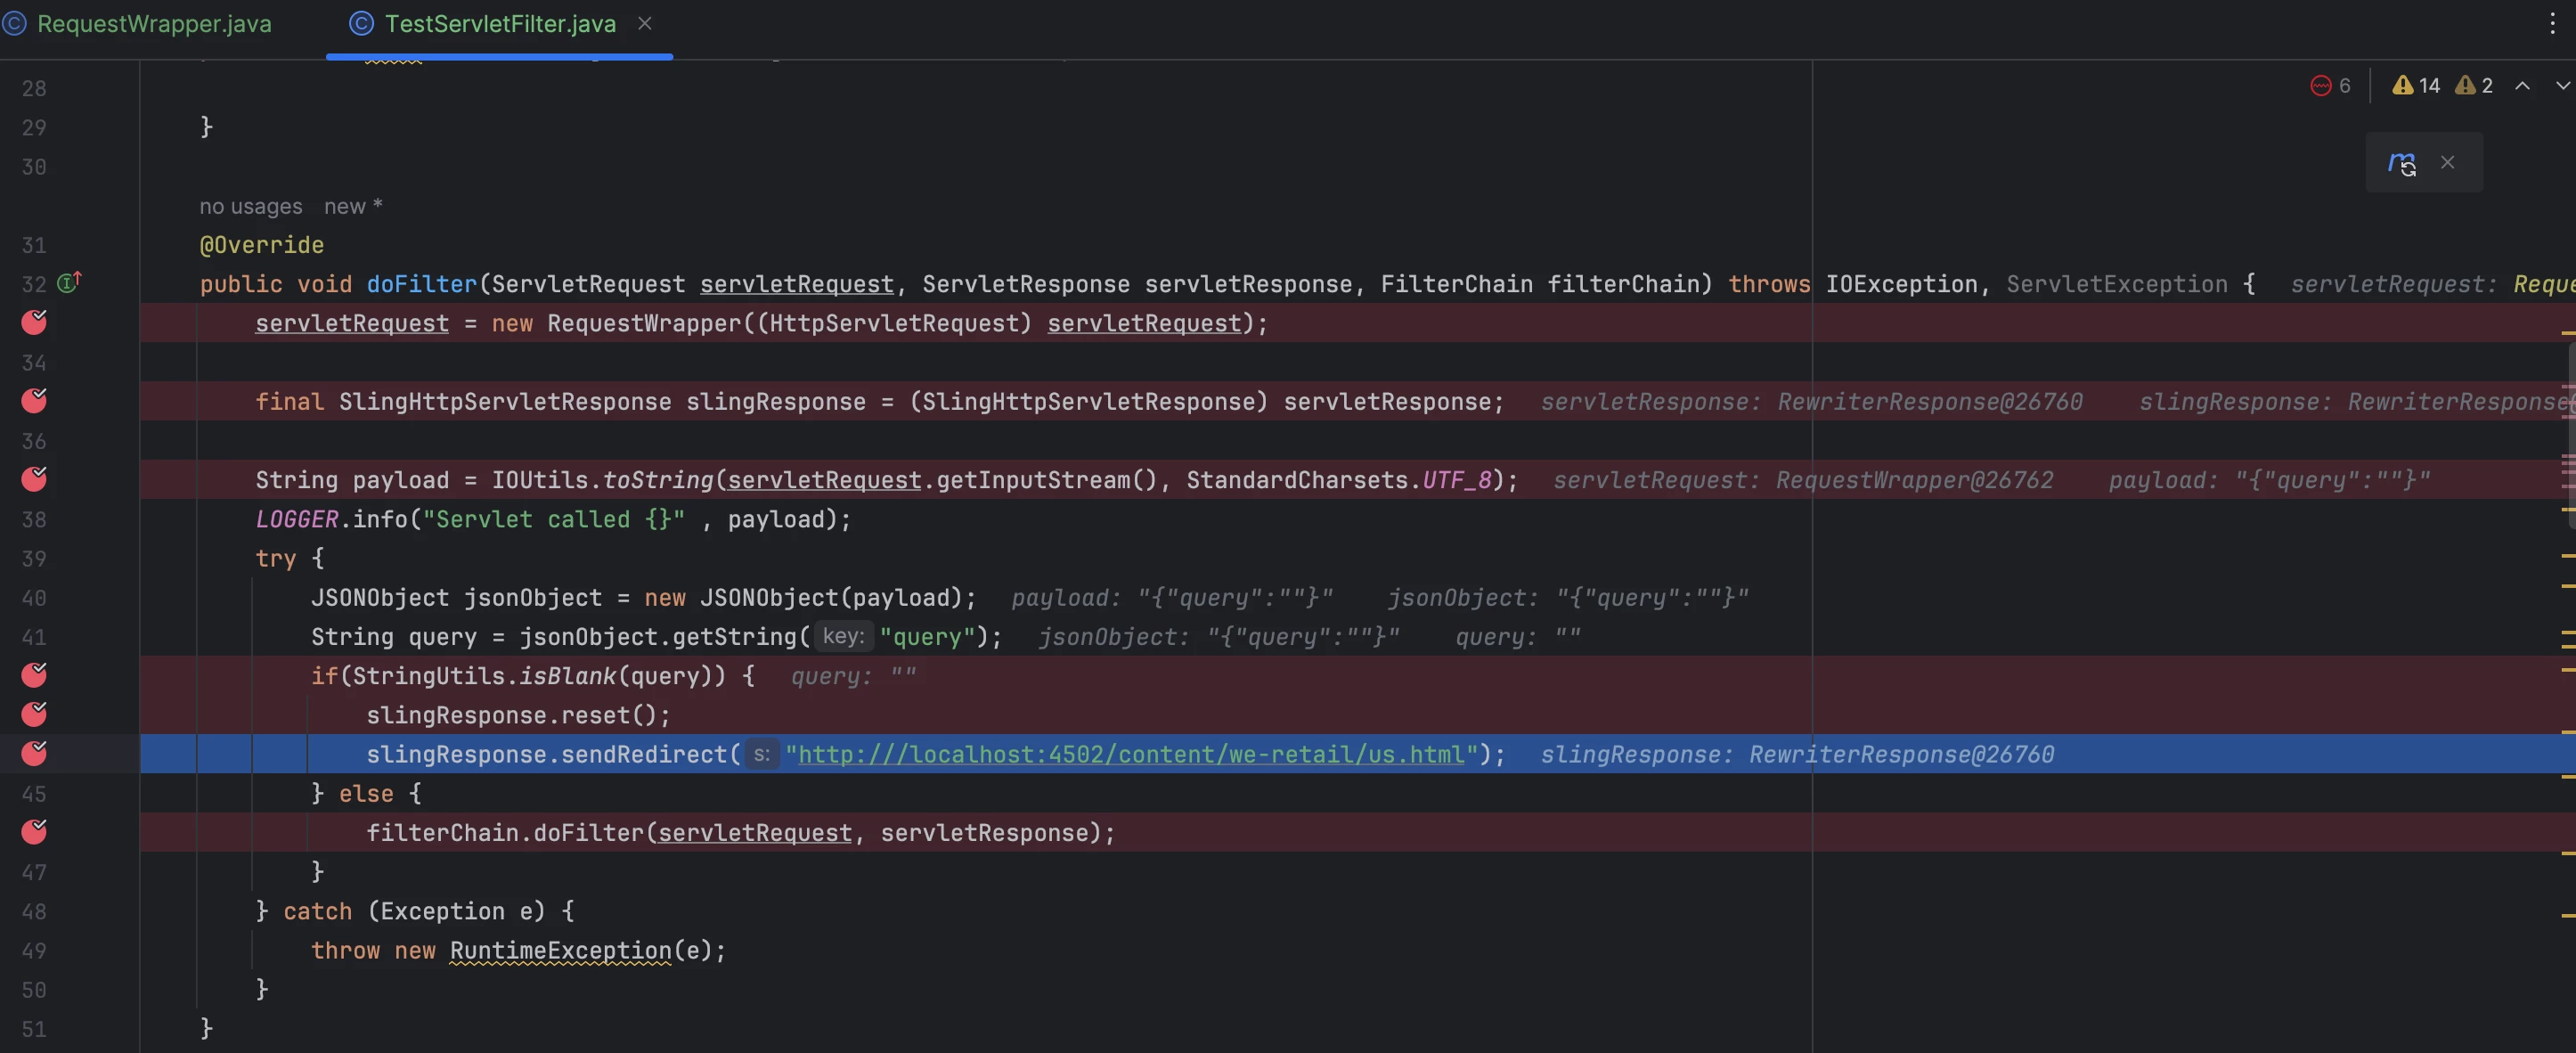Viewport: 2576px width, 1053px height.
Task: Click a yellow warning marker on the error stripe
Action: pyautogui.click(x=2567, y=554)
